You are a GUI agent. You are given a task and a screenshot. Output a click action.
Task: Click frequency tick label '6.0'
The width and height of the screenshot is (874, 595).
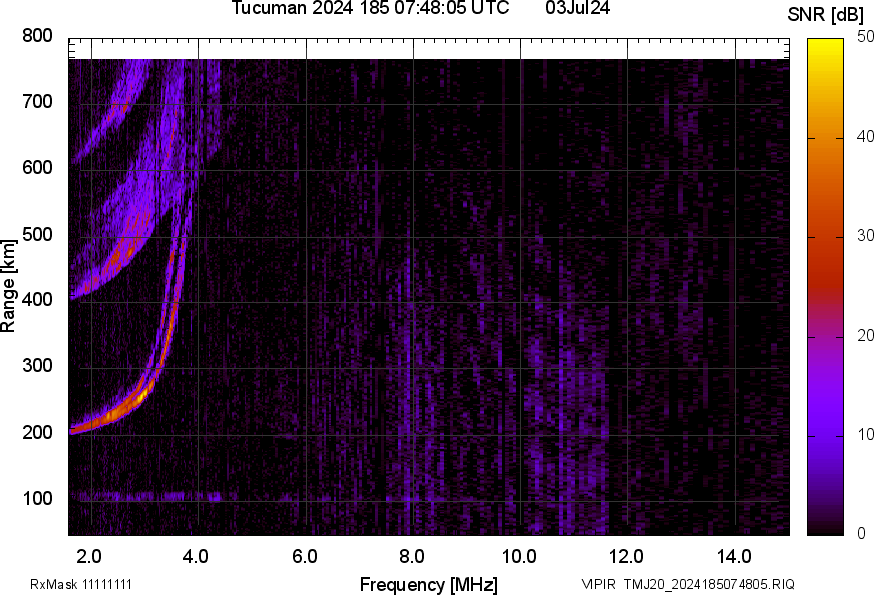click(x=304, y=556)
